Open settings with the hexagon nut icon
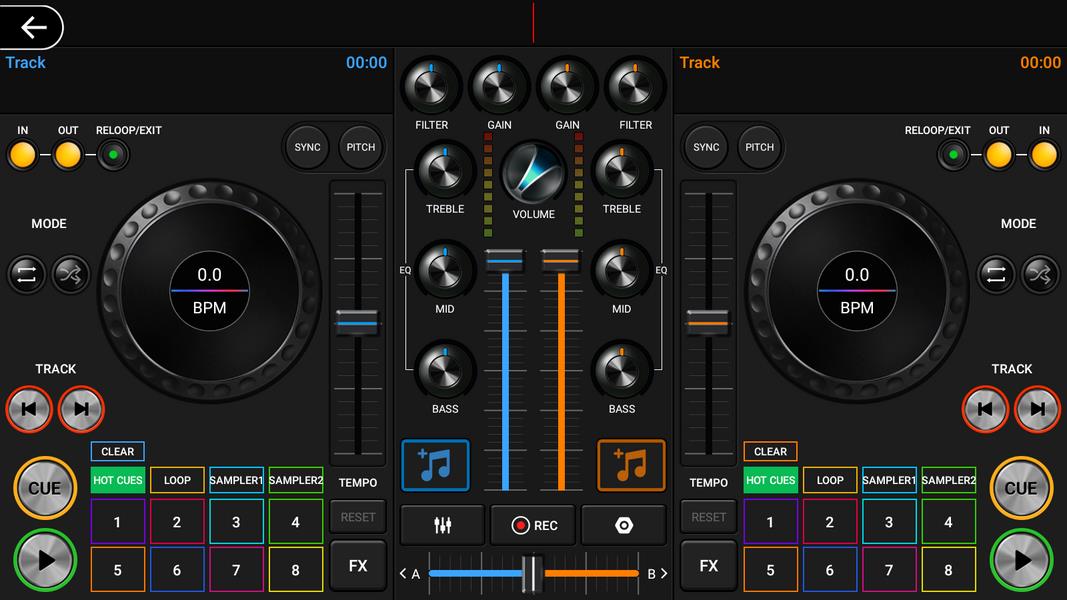This screenshot has height=600, width=1067. (x=623, y=525)
